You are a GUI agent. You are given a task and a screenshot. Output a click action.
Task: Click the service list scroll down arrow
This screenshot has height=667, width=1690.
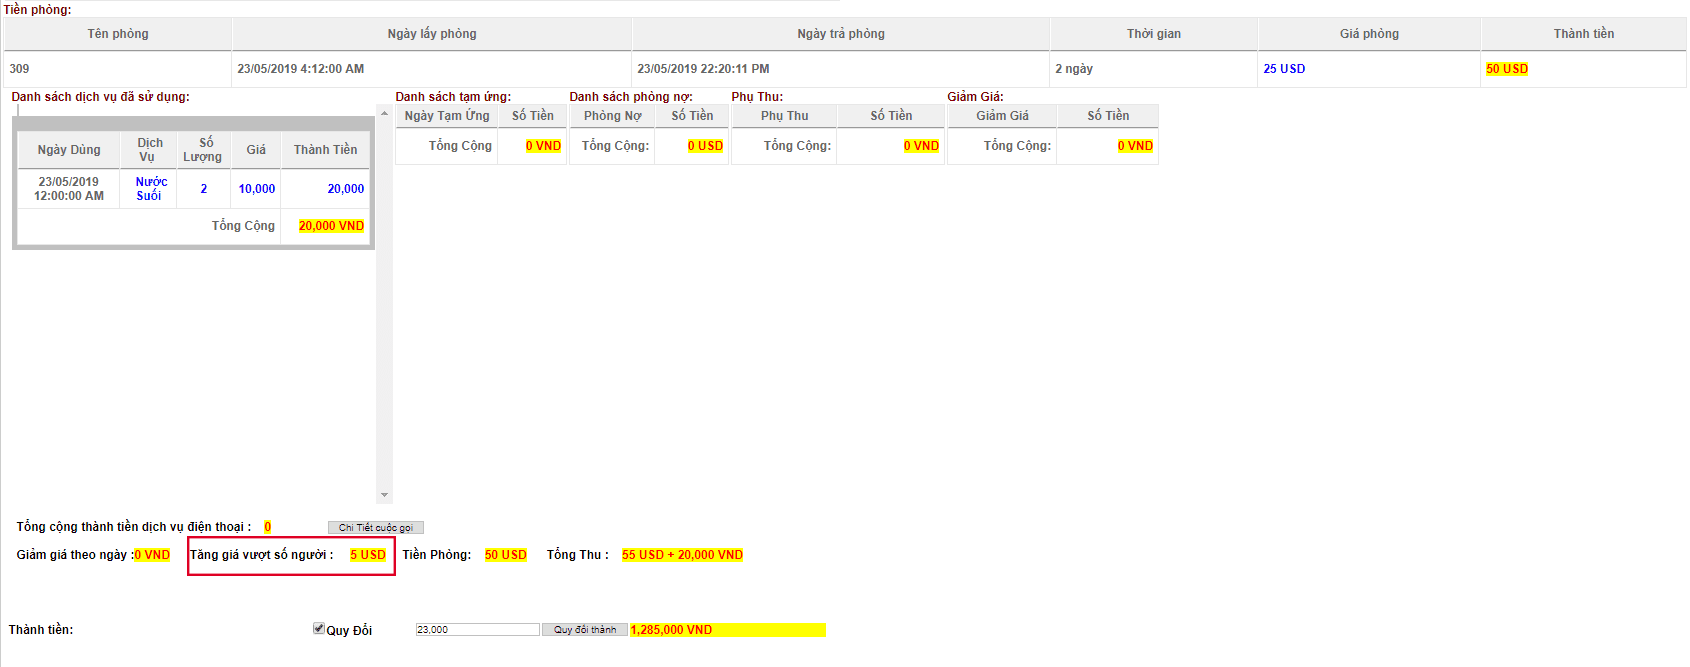[384, 495]
